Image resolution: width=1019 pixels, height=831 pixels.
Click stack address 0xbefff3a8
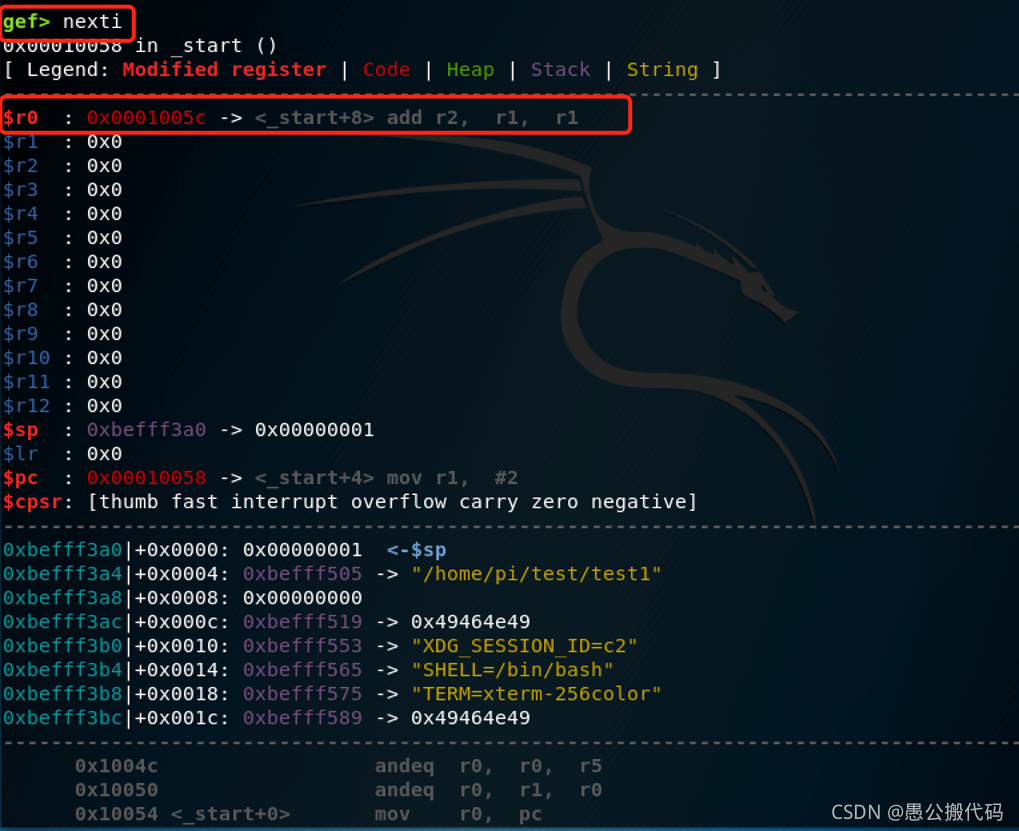pos(62,598)
